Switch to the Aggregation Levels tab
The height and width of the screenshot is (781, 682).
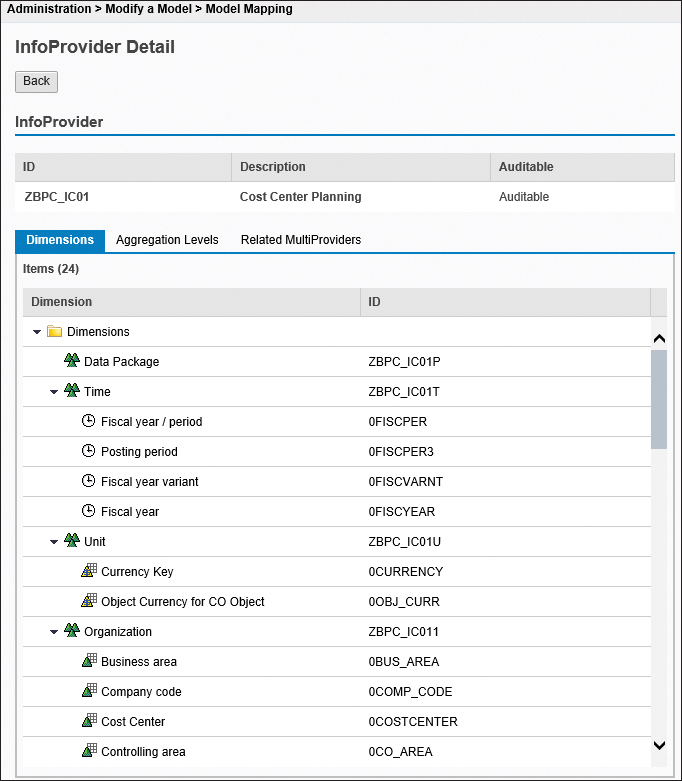click(167, 240)
